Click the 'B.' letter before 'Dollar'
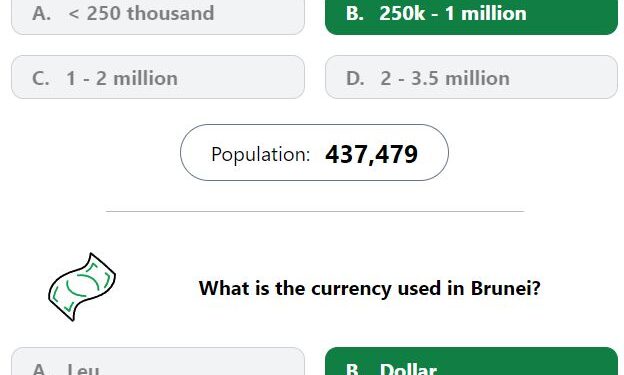The width and height of the screenshot is (624, 375). (355, 369)
